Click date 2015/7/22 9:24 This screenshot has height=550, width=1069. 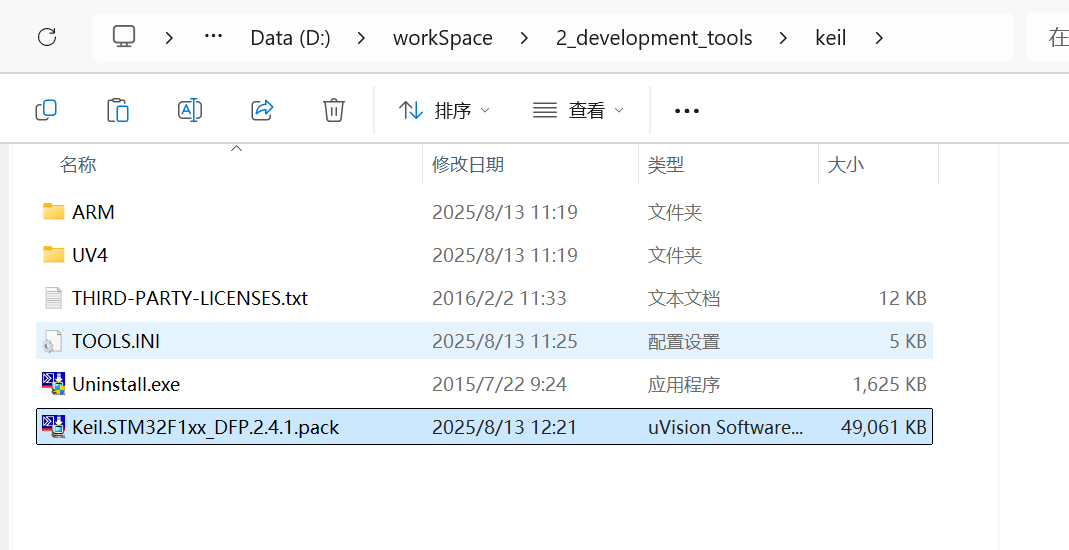pos(499,384)
